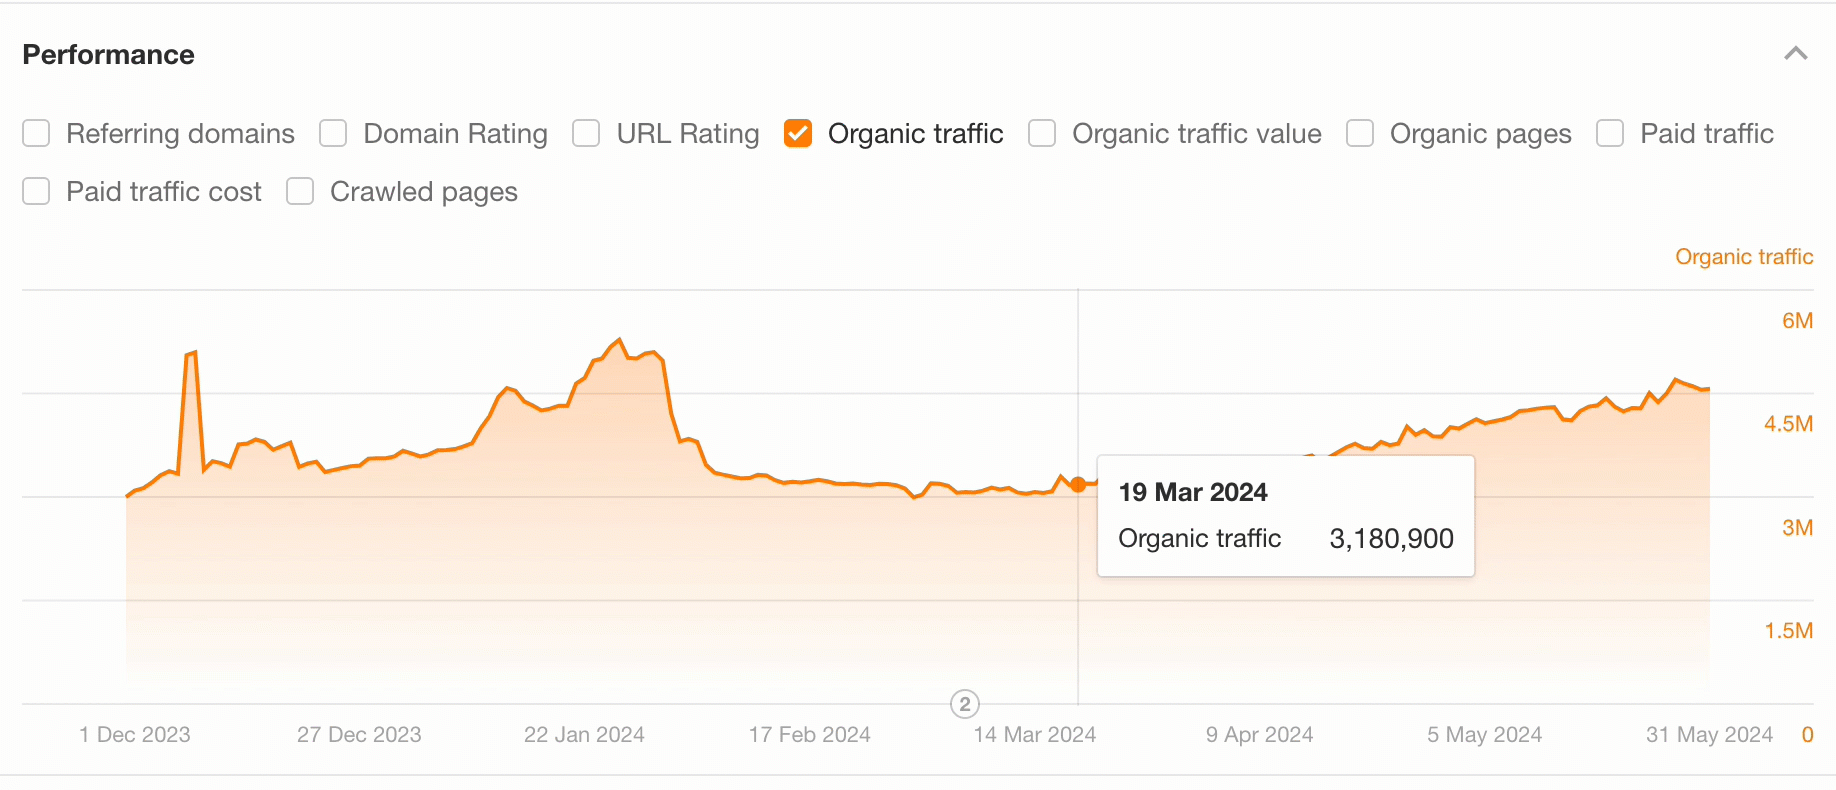Viewport: 1836px width, 790px height.
Task: Check the URL Rating box
Action: (586, 134)
